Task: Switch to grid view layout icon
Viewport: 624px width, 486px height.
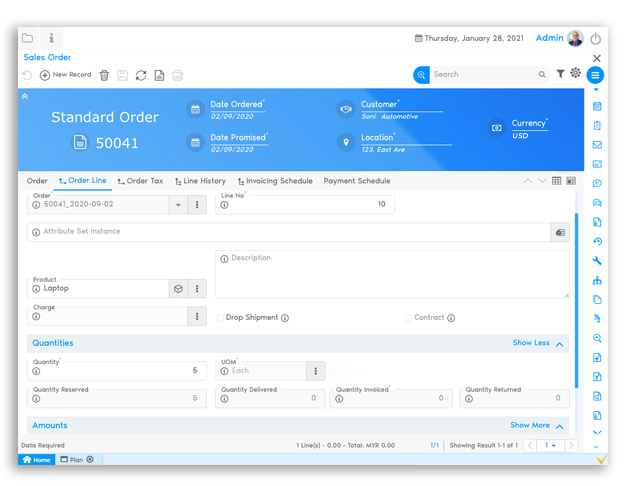Action: point(557,181)
